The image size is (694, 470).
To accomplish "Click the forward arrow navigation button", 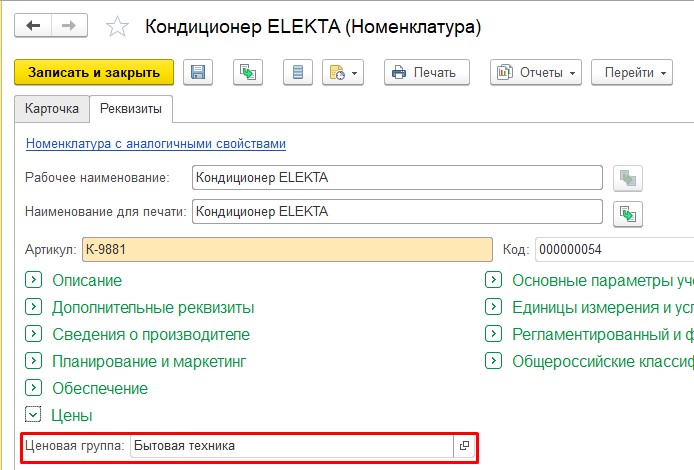I will [x=69, y=26].
